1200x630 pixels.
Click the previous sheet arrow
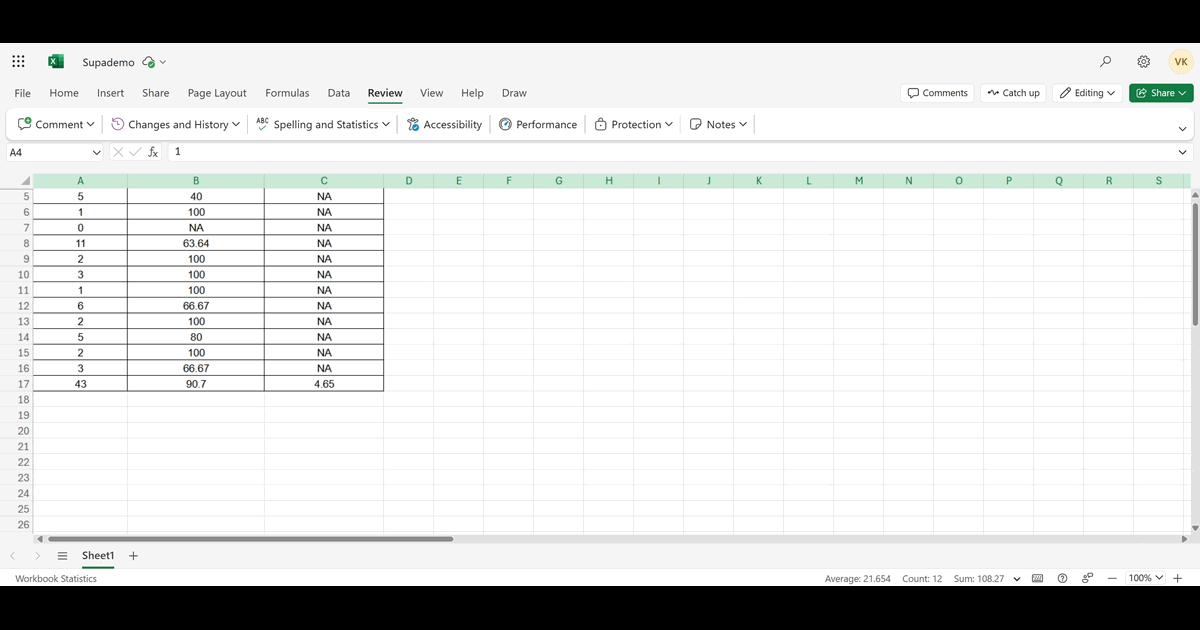(x=12, y=556)
